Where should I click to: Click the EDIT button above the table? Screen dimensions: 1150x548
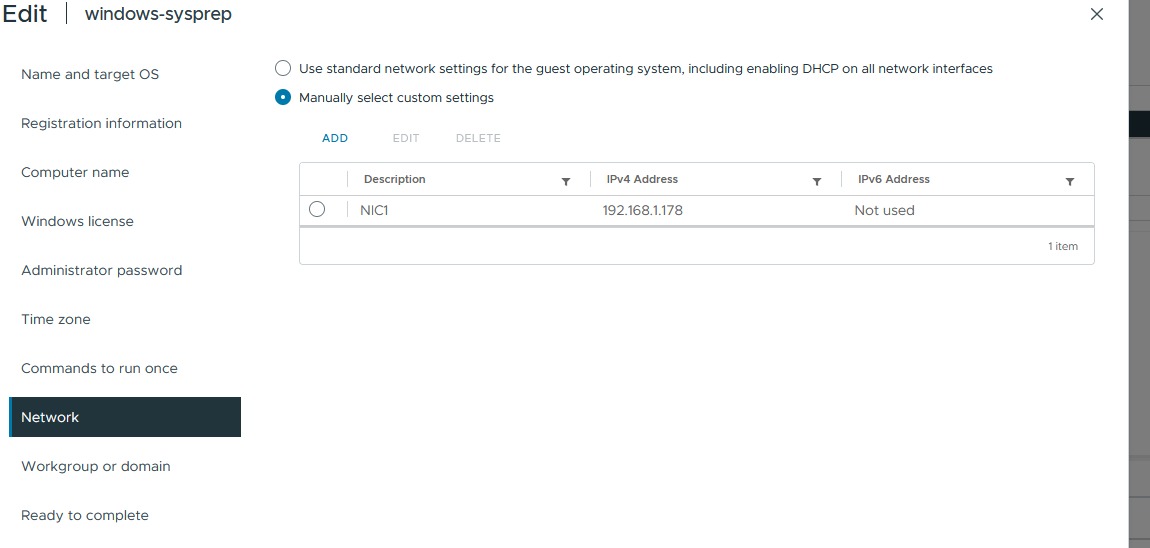406,138
